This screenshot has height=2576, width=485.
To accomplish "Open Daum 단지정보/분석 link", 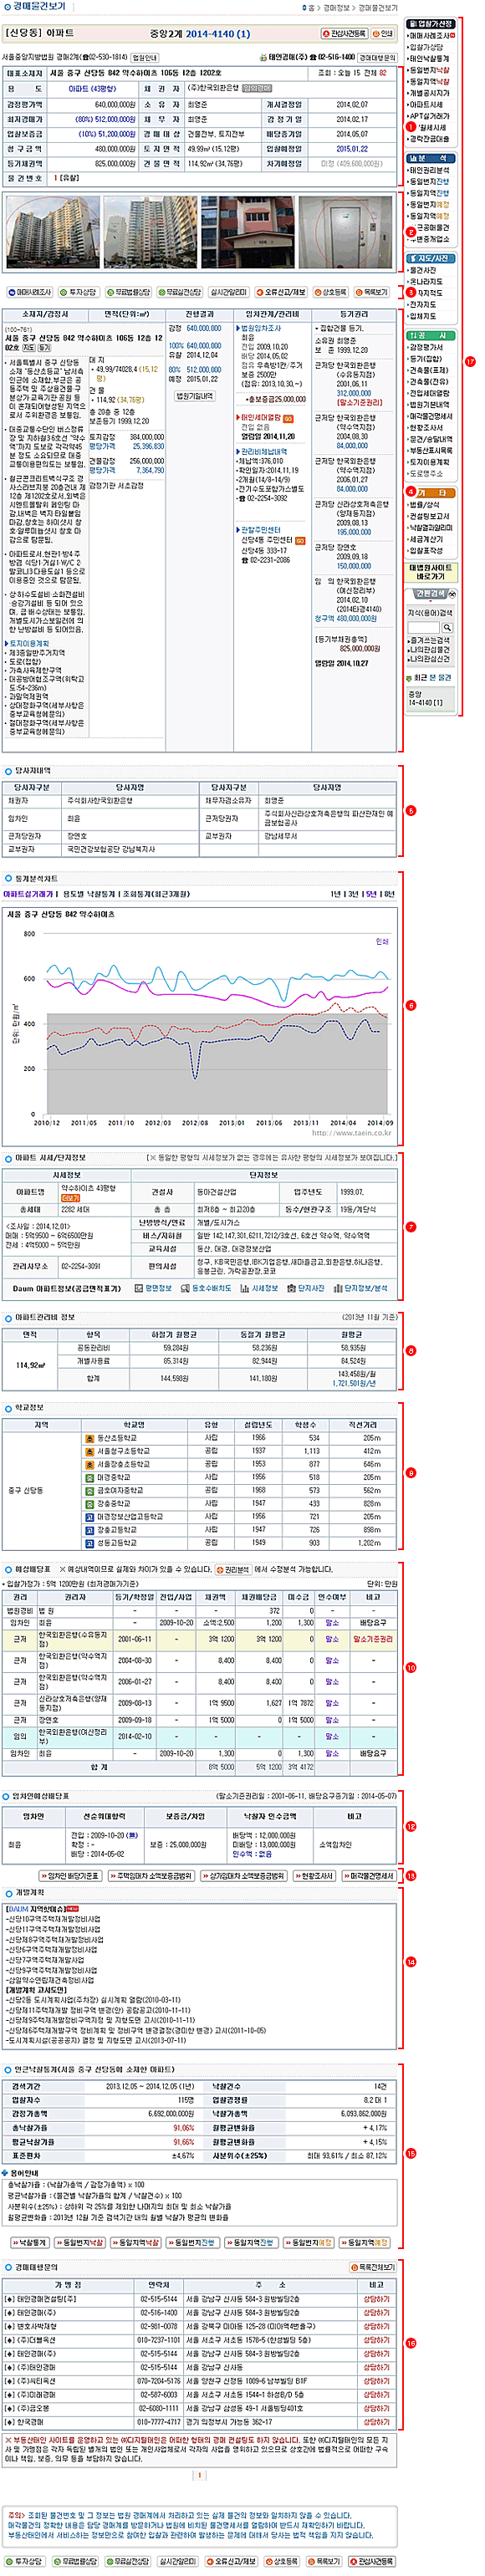I will pyautogui.click(x=362, y=1288).
